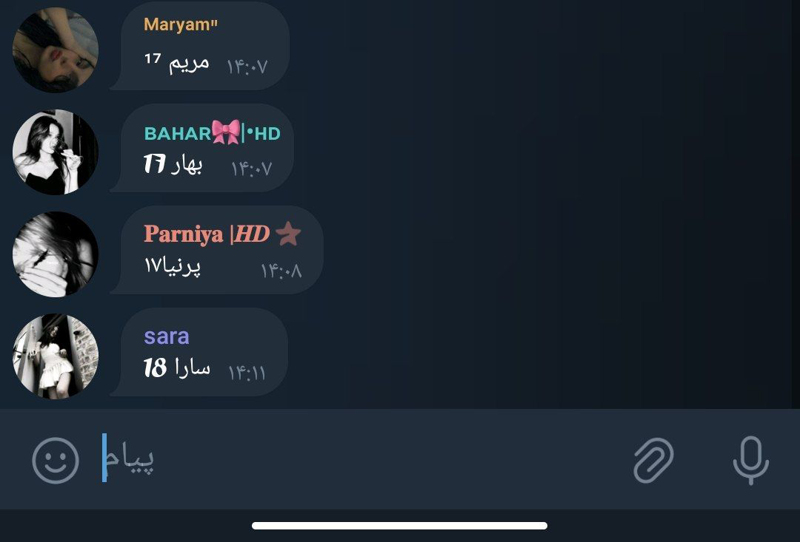Select the مریم 17 message bubble

[x=201, y=46]
